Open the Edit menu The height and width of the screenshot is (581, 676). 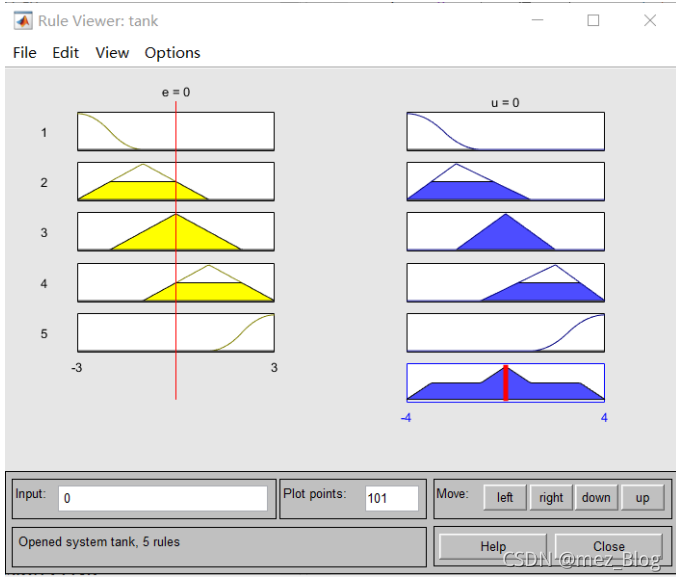[x=65, y=53]
